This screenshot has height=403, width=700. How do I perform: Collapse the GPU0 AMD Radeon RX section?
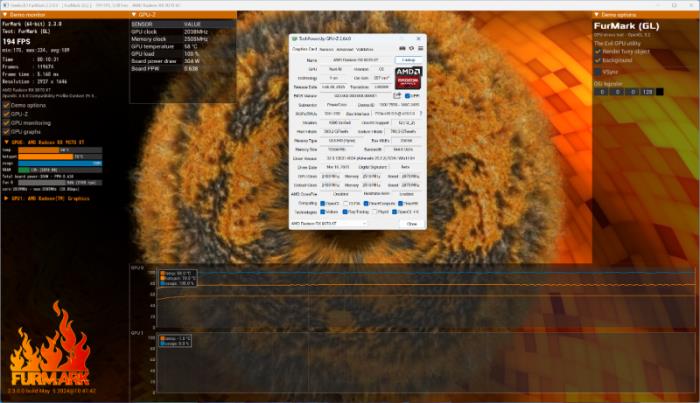point(7,142)
